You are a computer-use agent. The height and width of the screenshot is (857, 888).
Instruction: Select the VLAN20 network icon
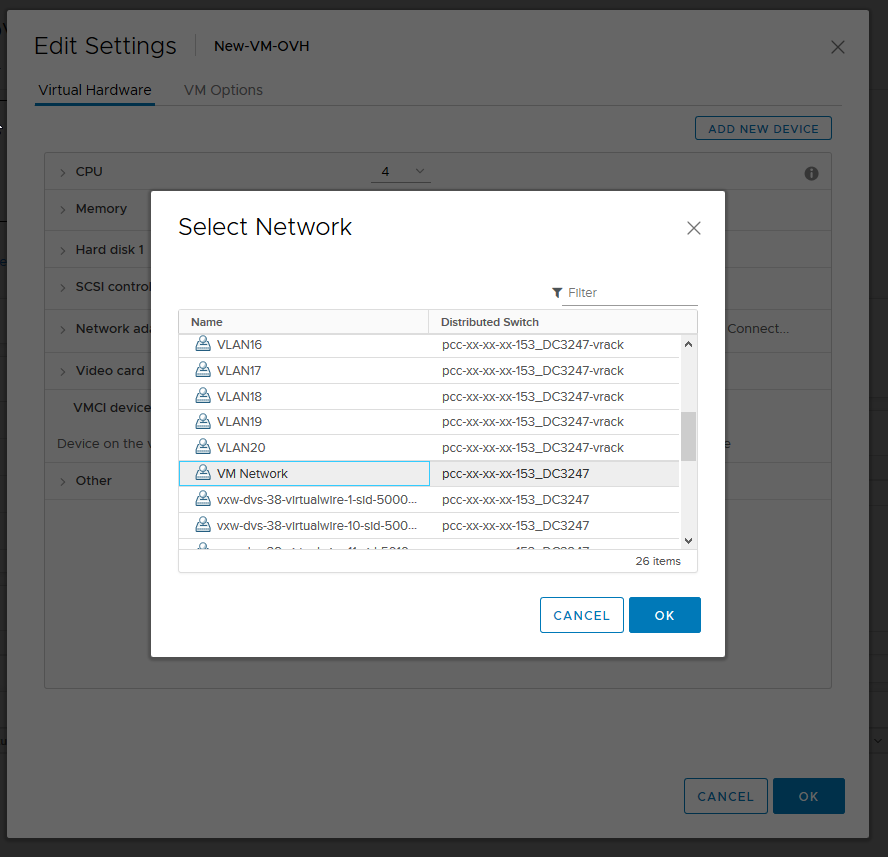click(x=203, y=447)
